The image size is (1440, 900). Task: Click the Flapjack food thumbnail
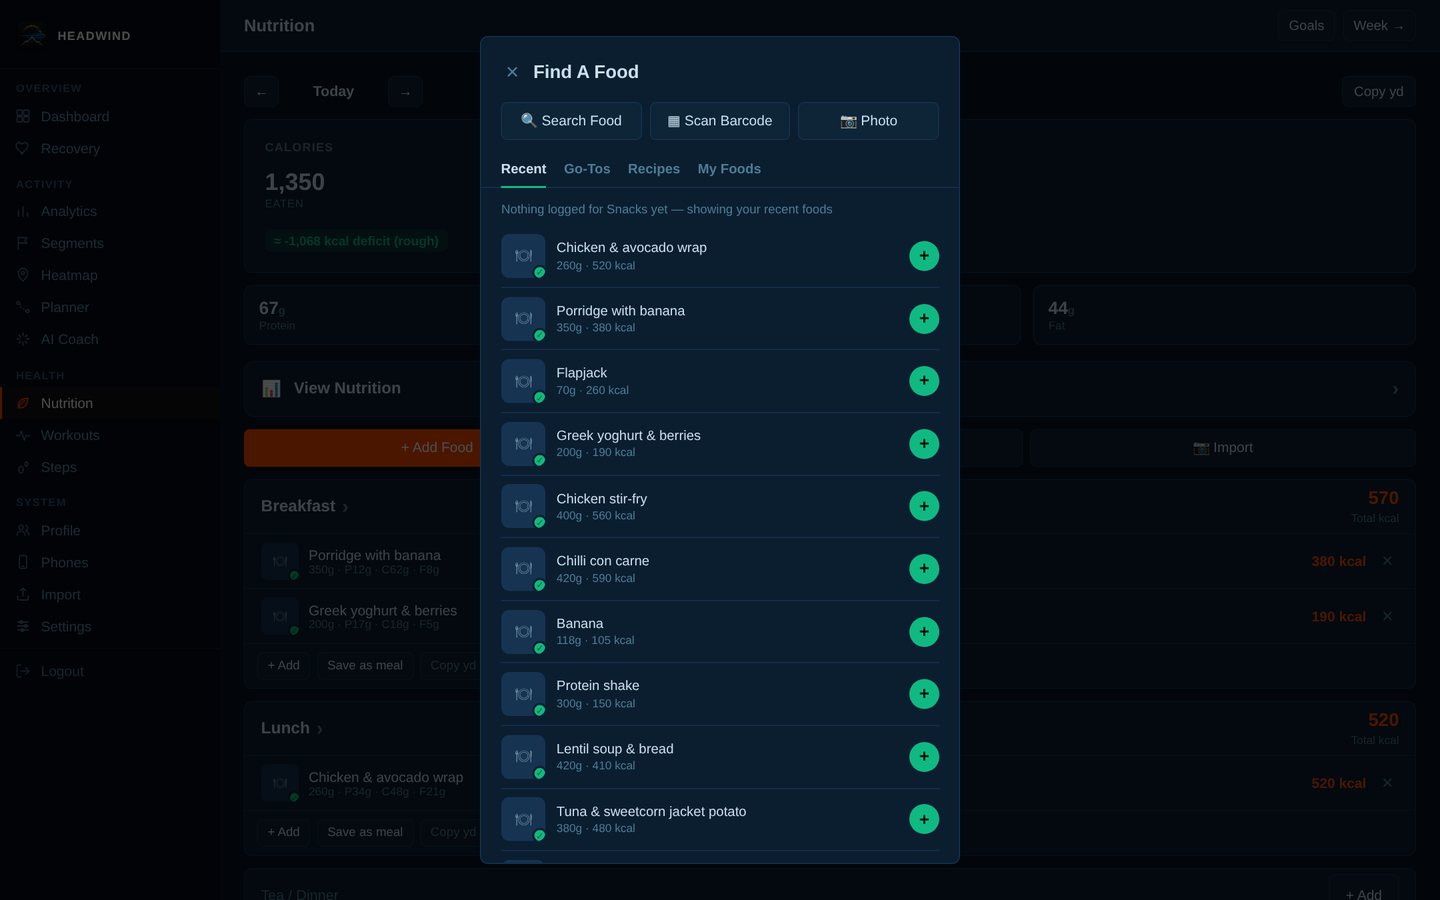click(x=523, y=381)
